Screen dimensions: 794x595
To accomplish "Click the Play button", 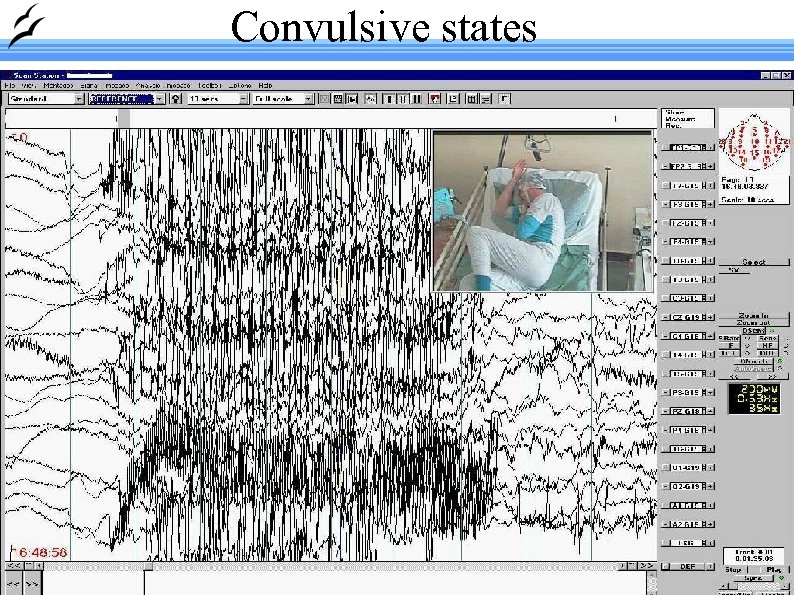I will point(773,569).
